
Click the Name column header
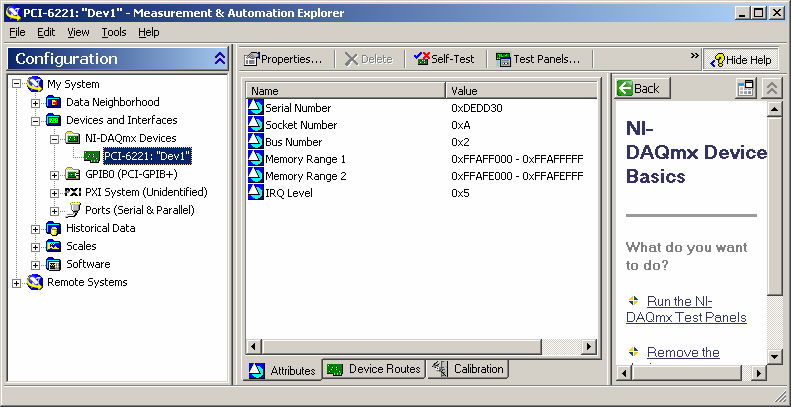click(346, 91)
